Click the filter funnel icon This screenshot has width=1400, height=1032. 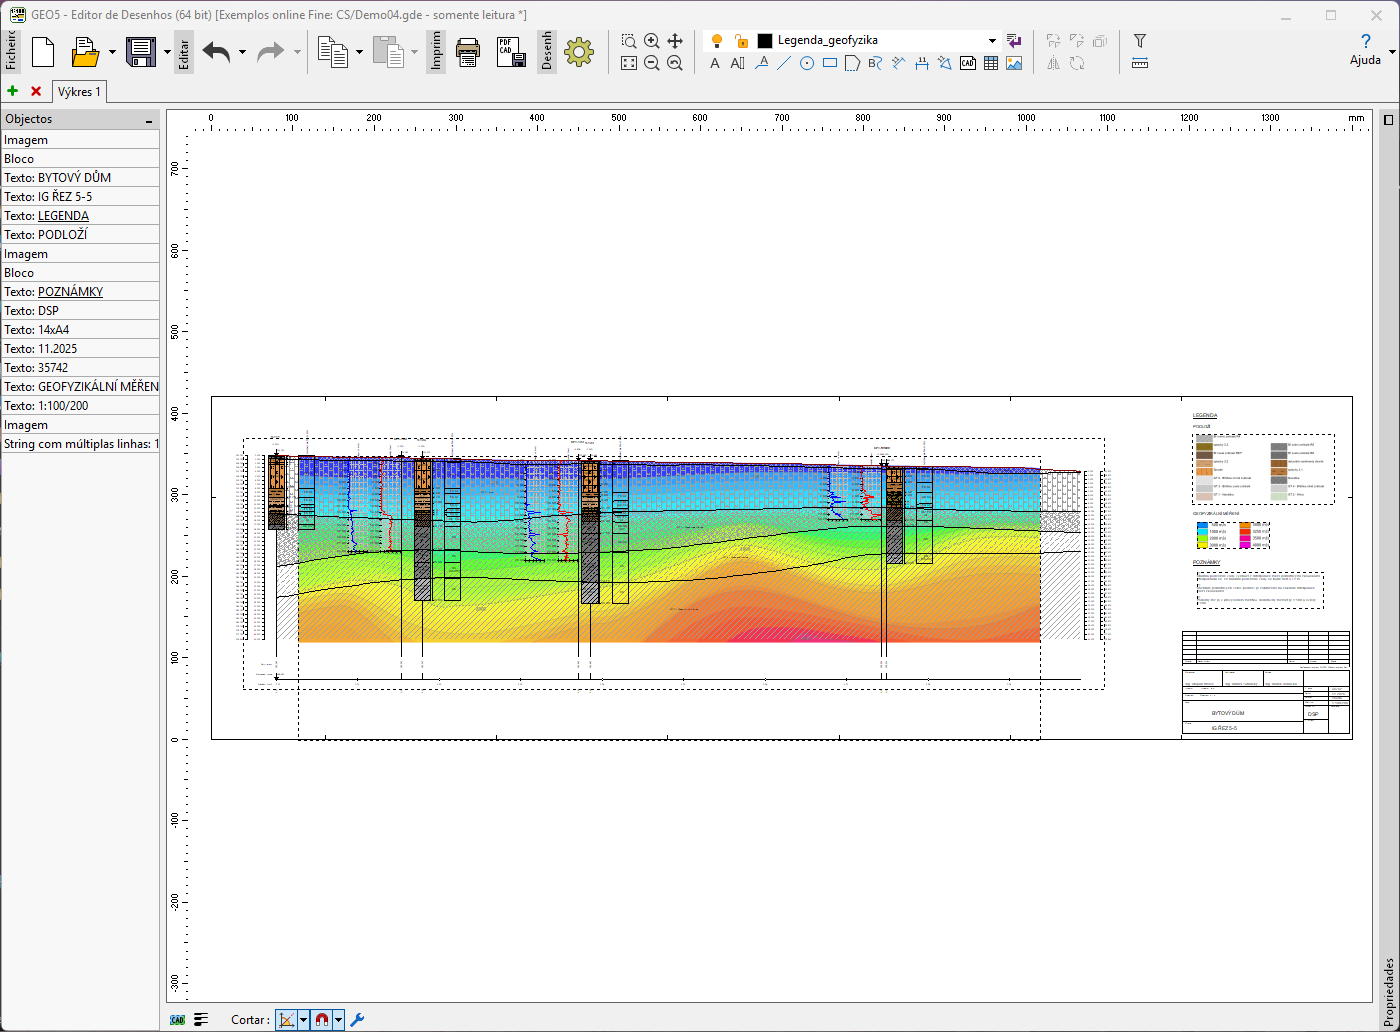[1139, 41]
